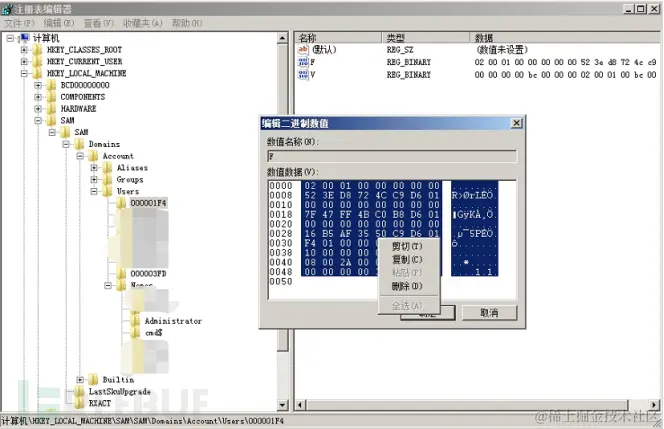Select the LastSkuUpgrade key label
Viewport: 664px width, 429px height.
119,392
